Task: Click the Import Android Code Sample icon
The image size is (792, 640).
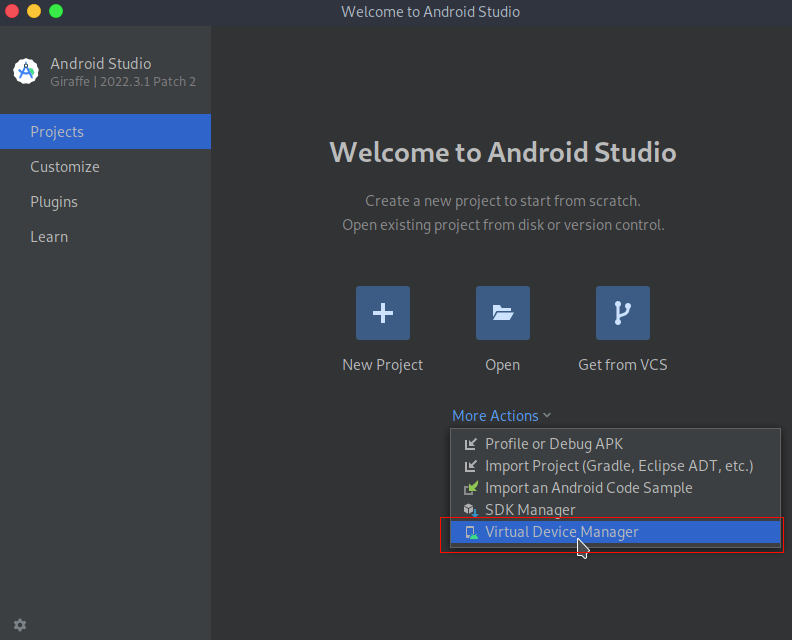Action: 470,488
